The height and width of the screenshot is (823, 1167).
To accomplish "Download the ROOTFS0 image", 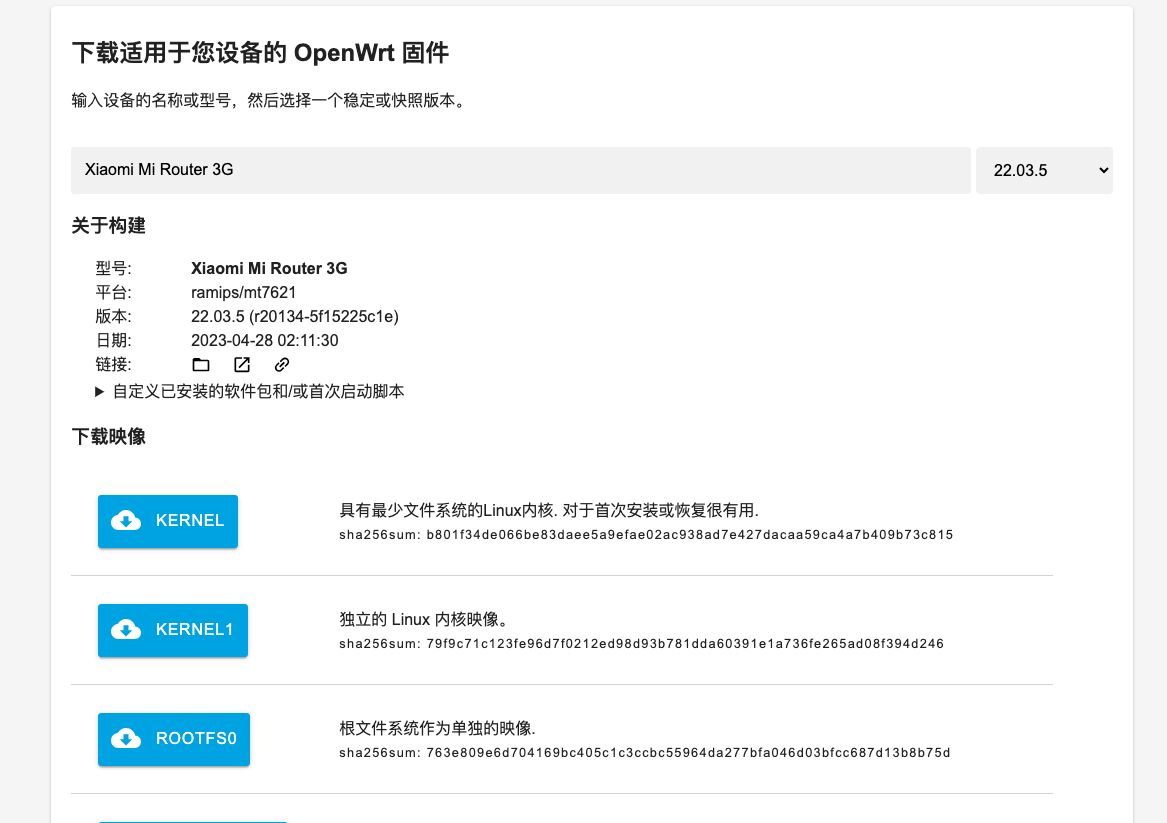I will click(x=174, y=740).
